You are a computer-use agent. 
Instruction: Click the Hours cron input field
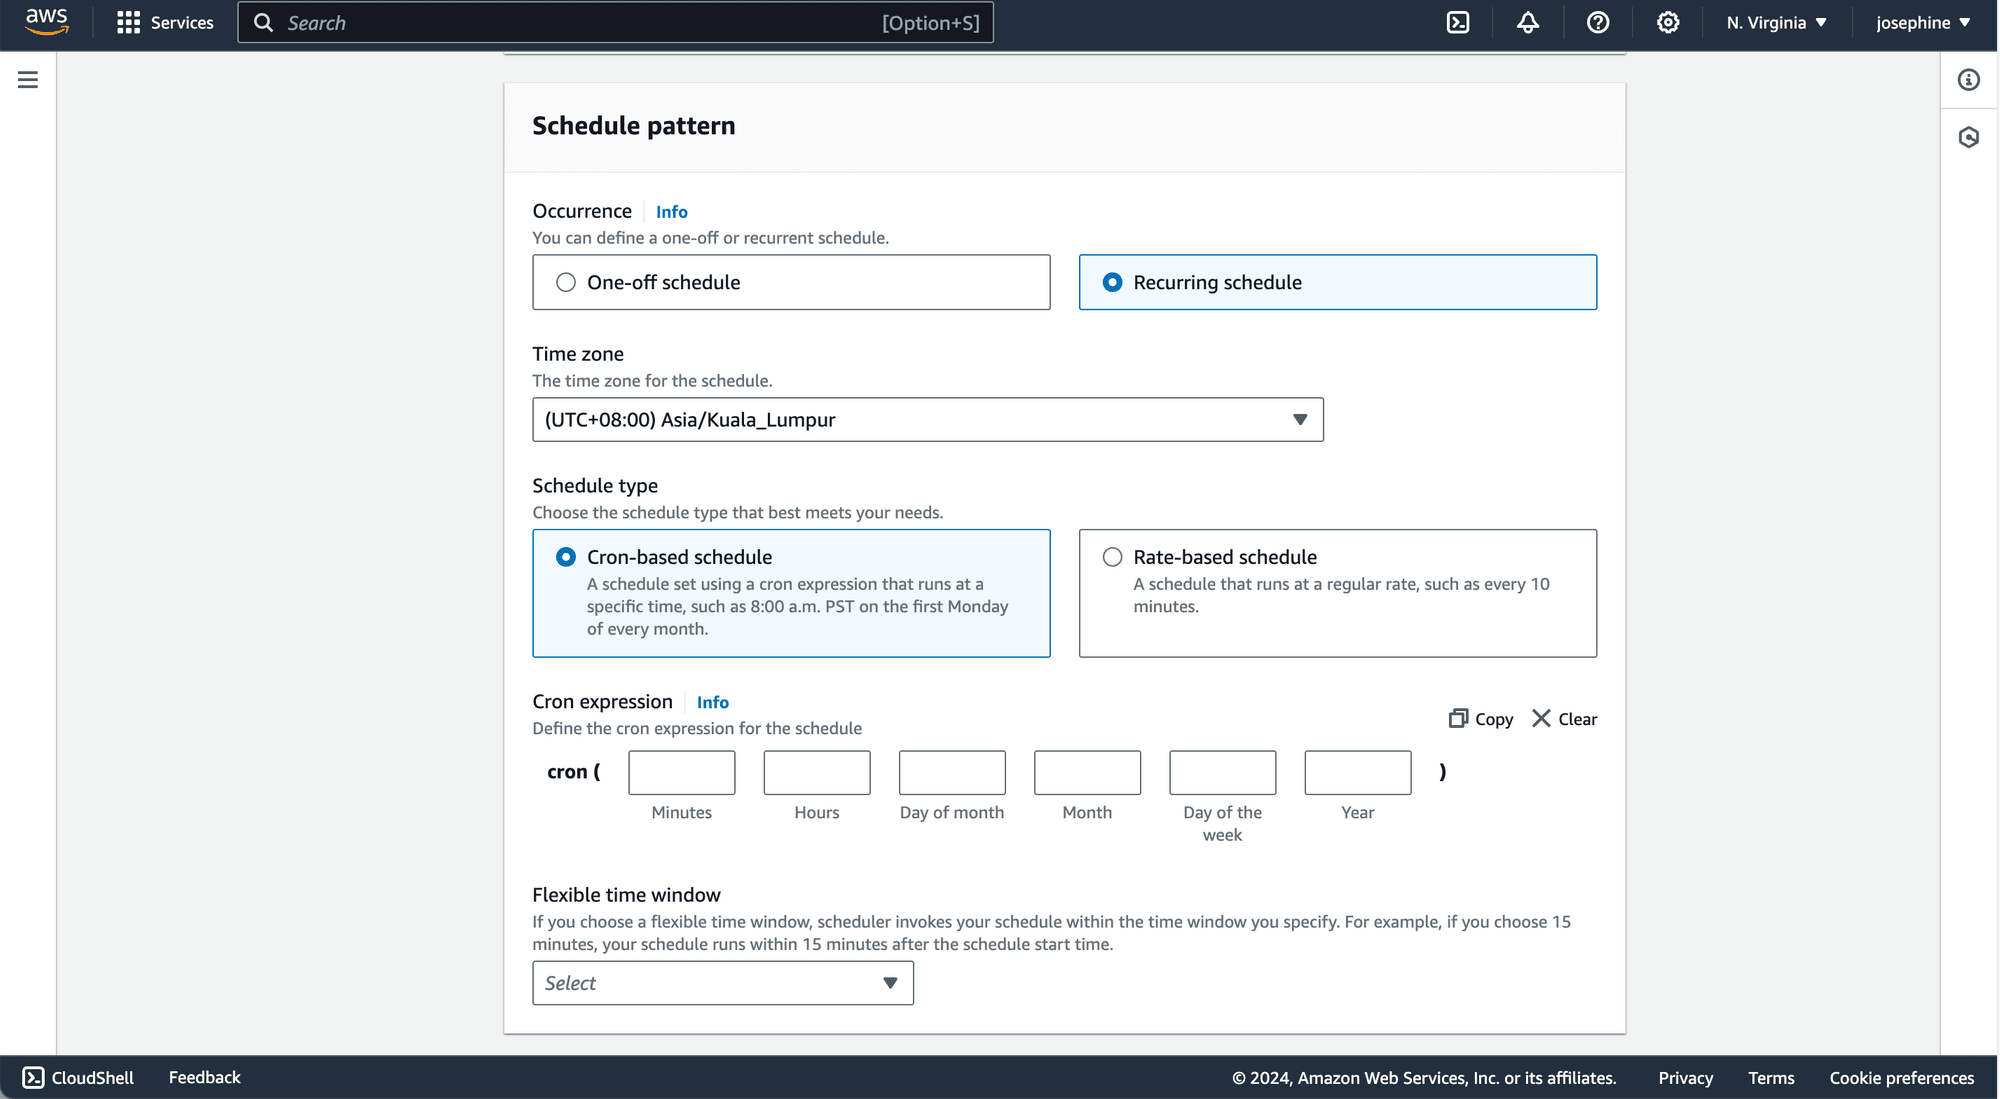817,773
